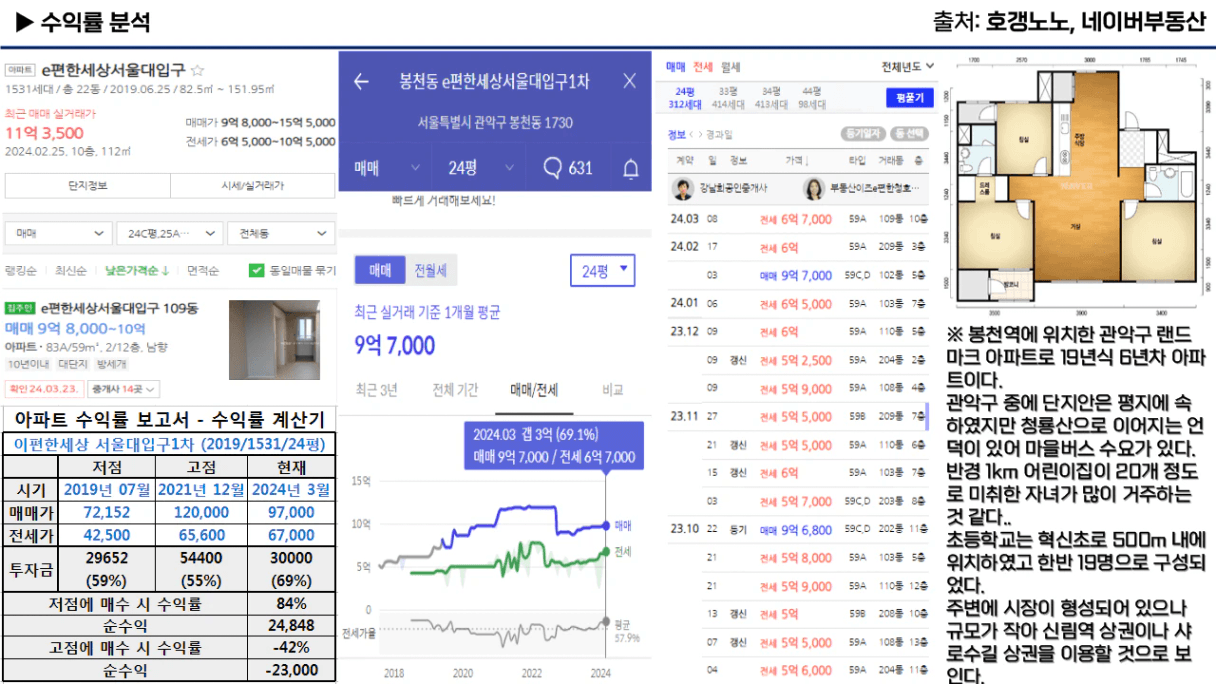Select the 44평 98세대 size tab
This screenshot has width=1216, height=684.
point(810,97)
